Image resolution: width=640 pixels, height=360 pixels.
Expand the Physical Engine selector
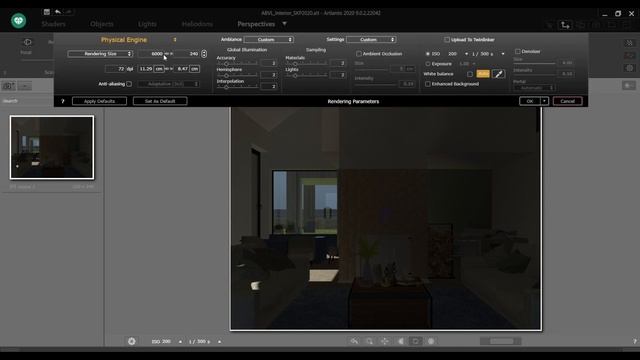[x=175, y=40]
